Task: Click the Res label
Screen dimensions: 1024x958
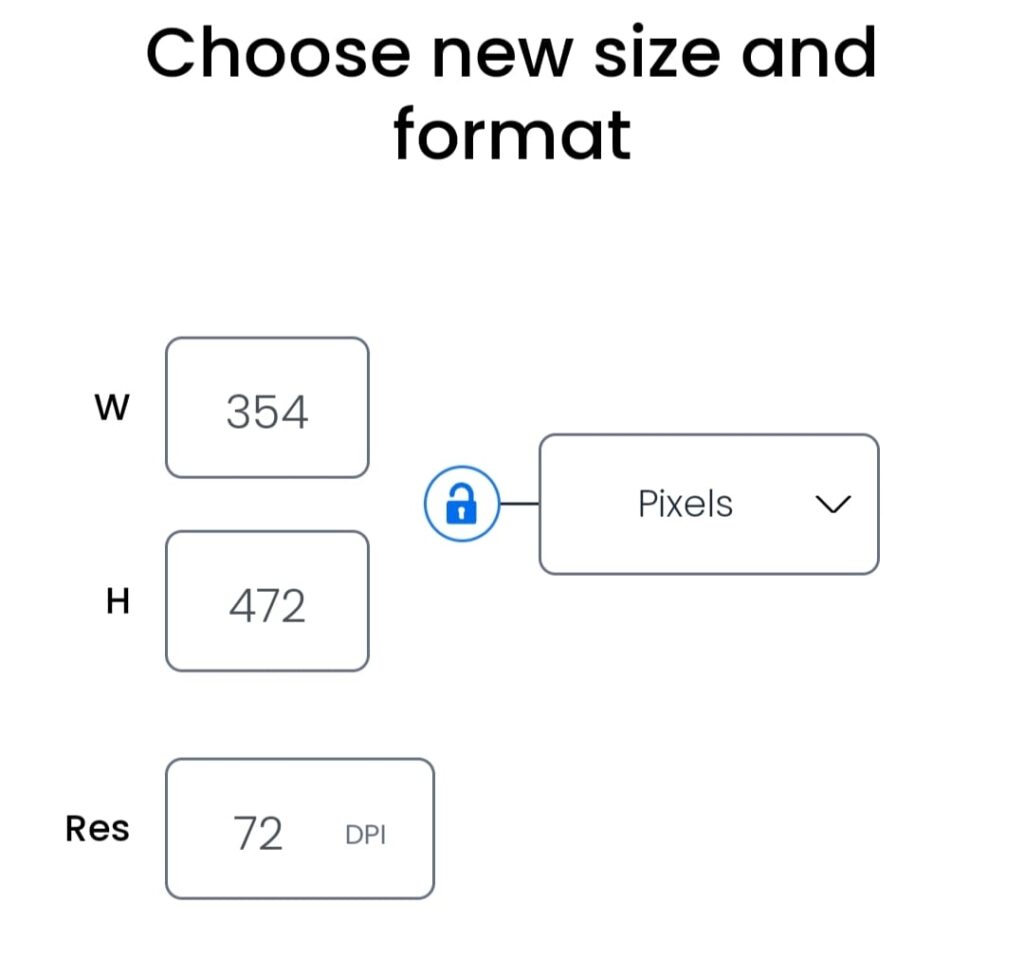Action: (97, 829)
